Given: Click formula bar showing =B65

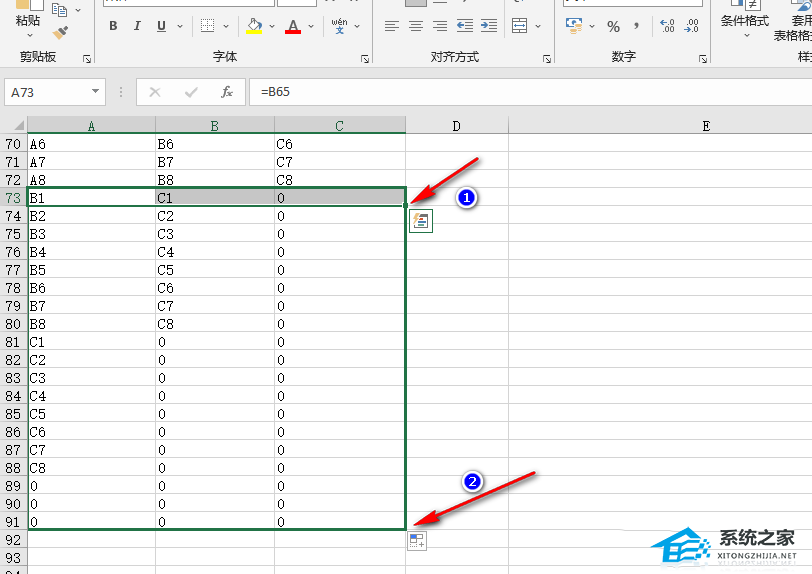Looking at the screenshot, I should pyautogui.click(x=530, y=92).
